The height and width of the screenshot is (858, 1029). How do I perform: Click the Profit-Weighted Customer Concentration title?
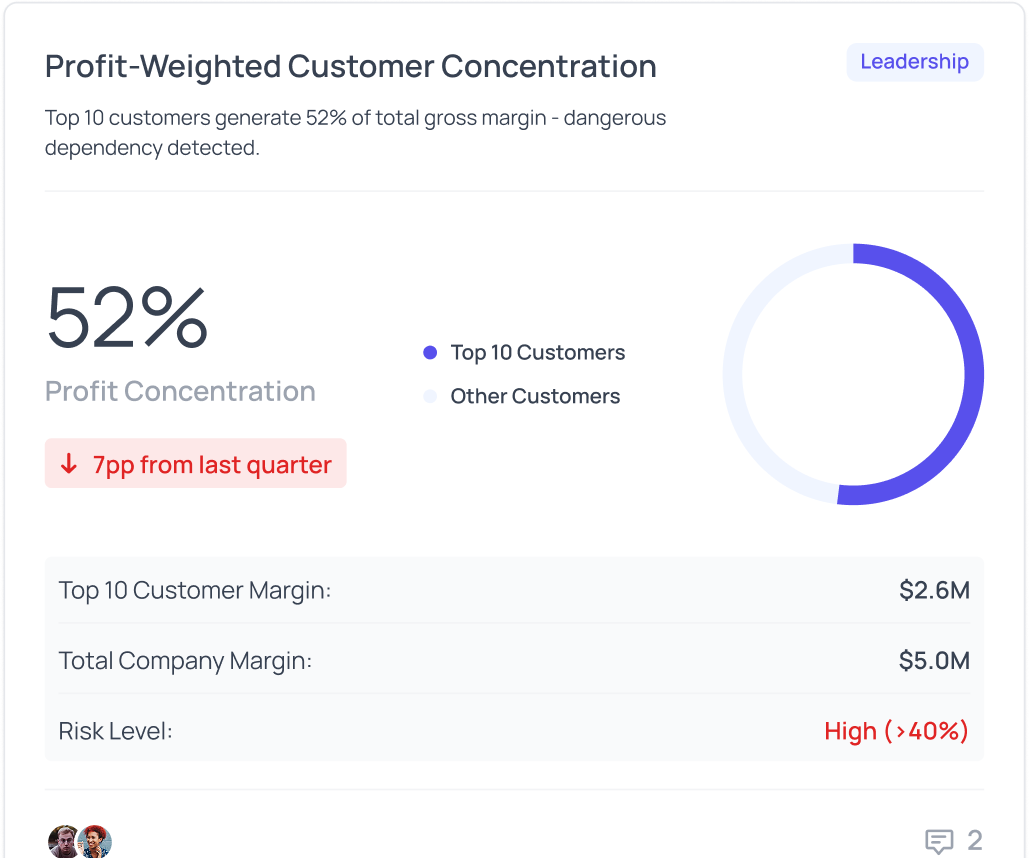[351, 67]
